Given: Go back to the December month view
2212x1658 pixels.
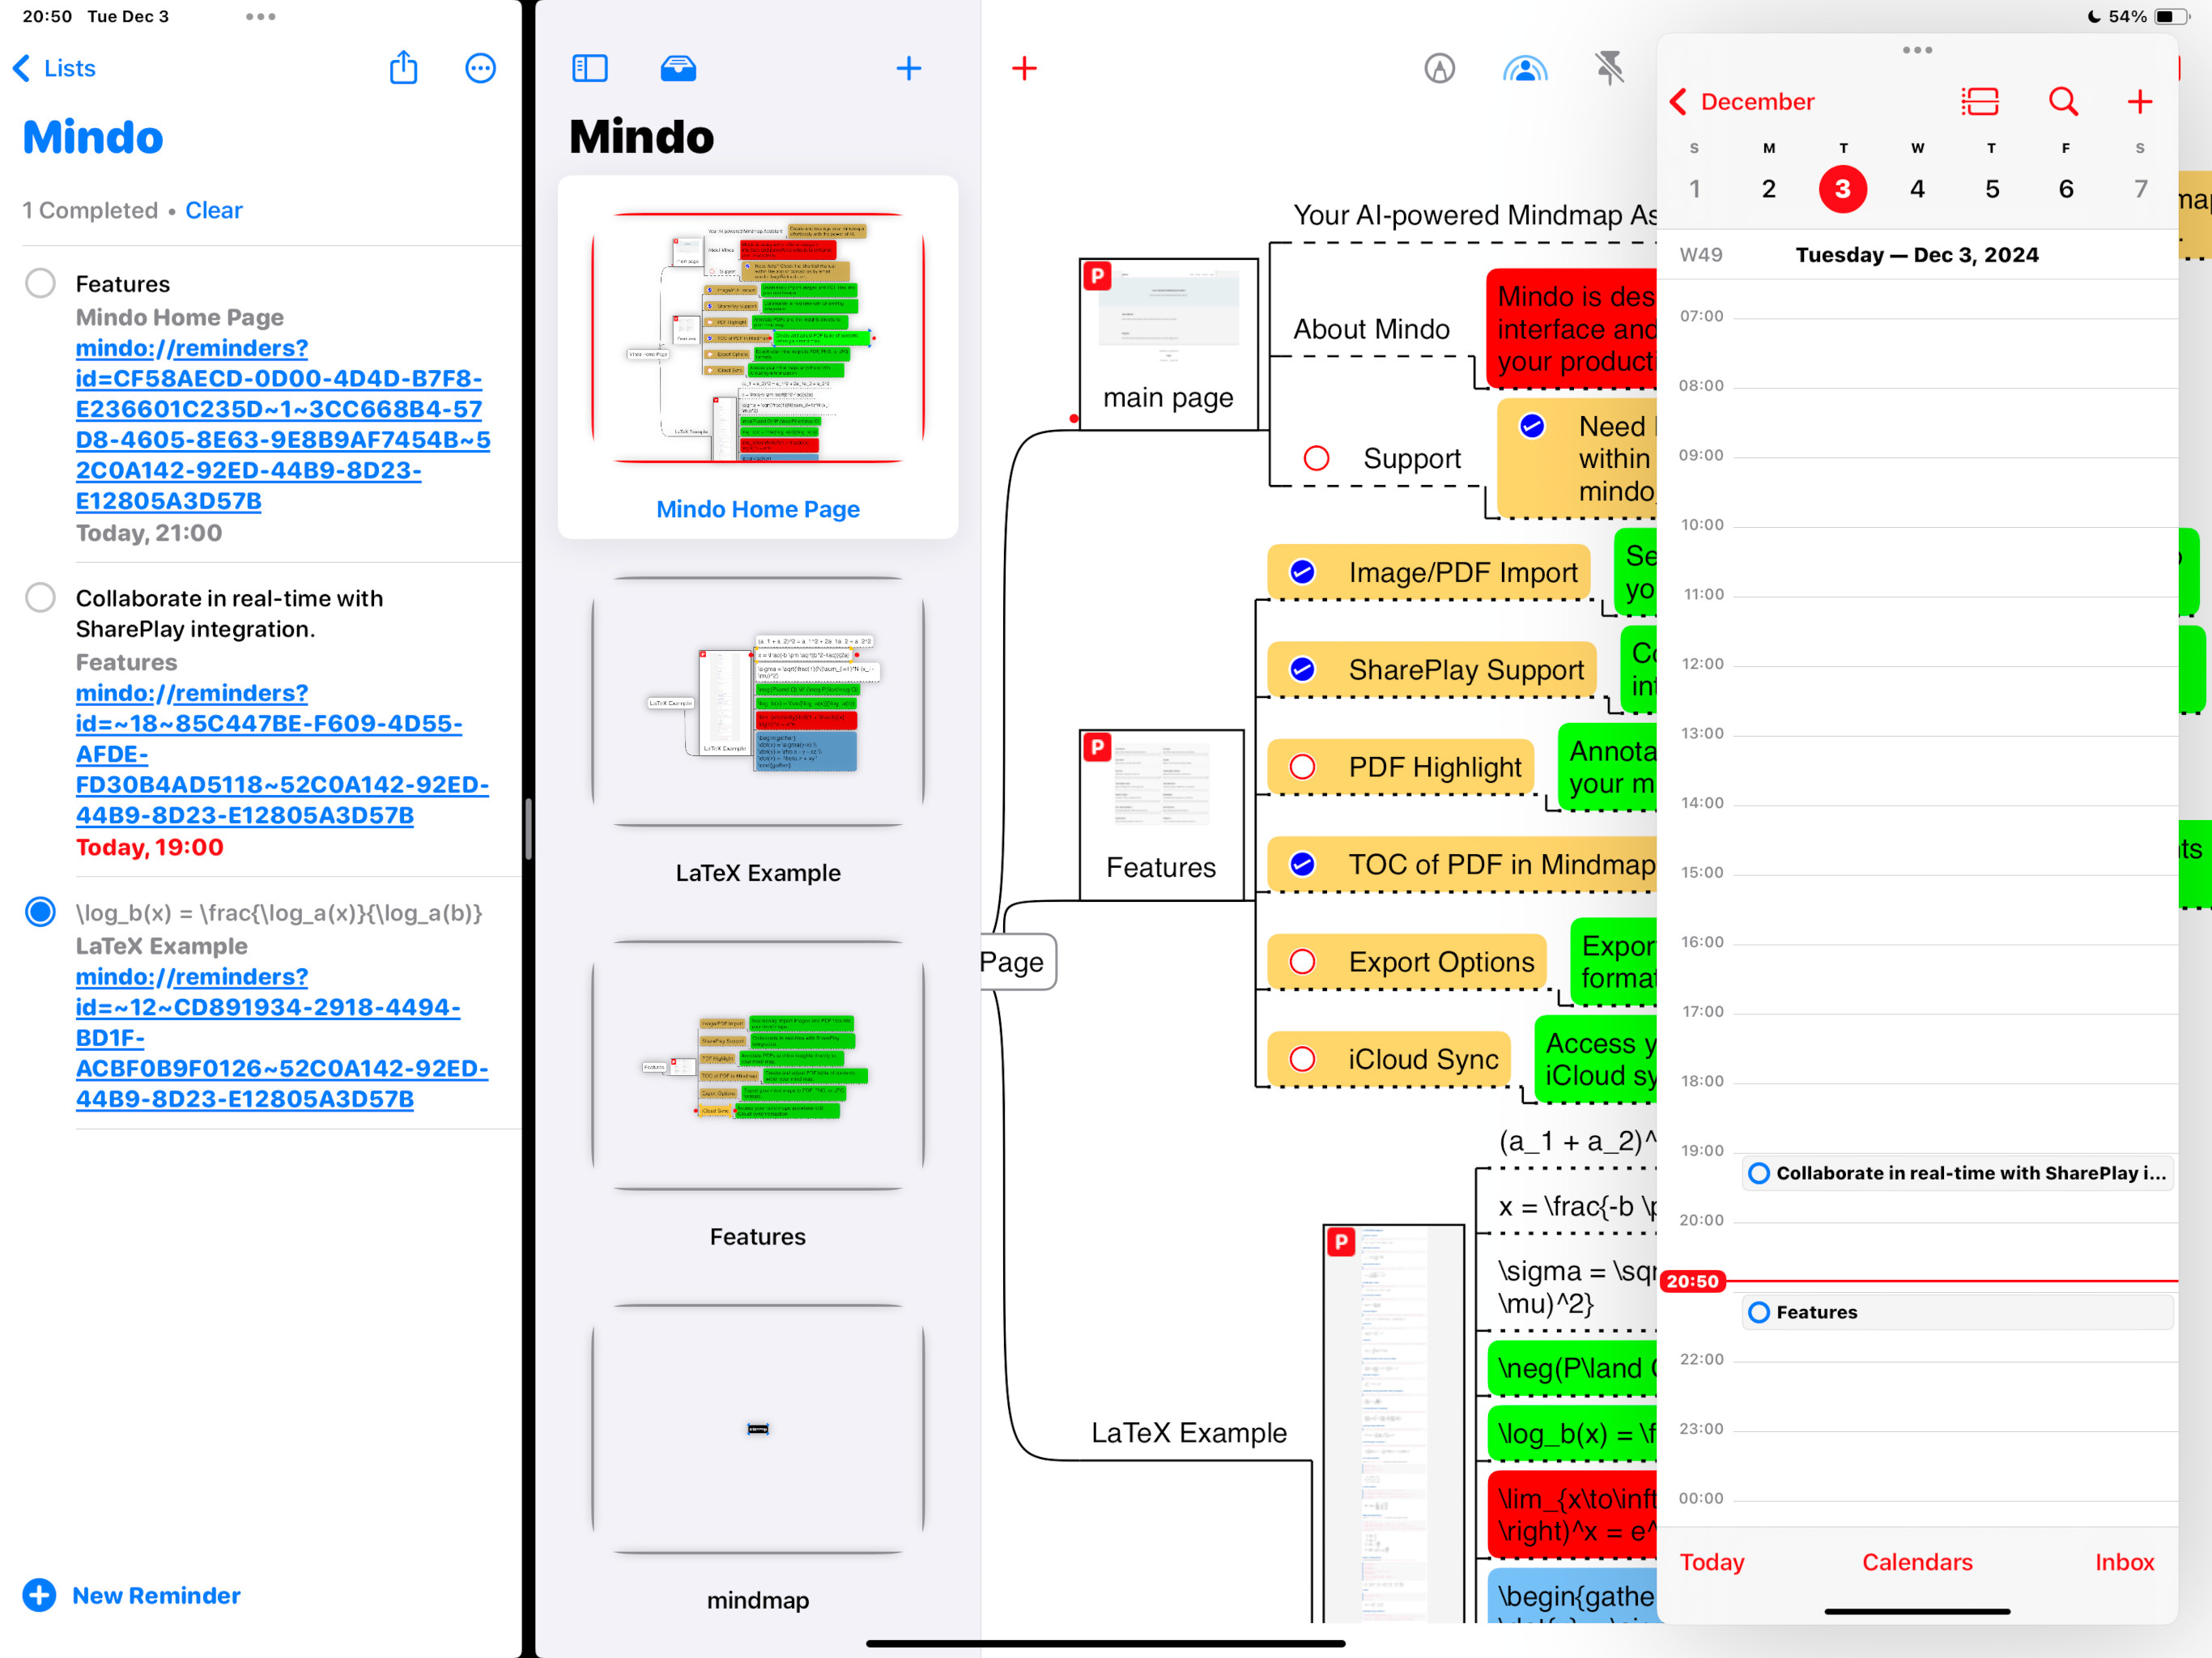Looking at the screenshot, I should 1742,101.
